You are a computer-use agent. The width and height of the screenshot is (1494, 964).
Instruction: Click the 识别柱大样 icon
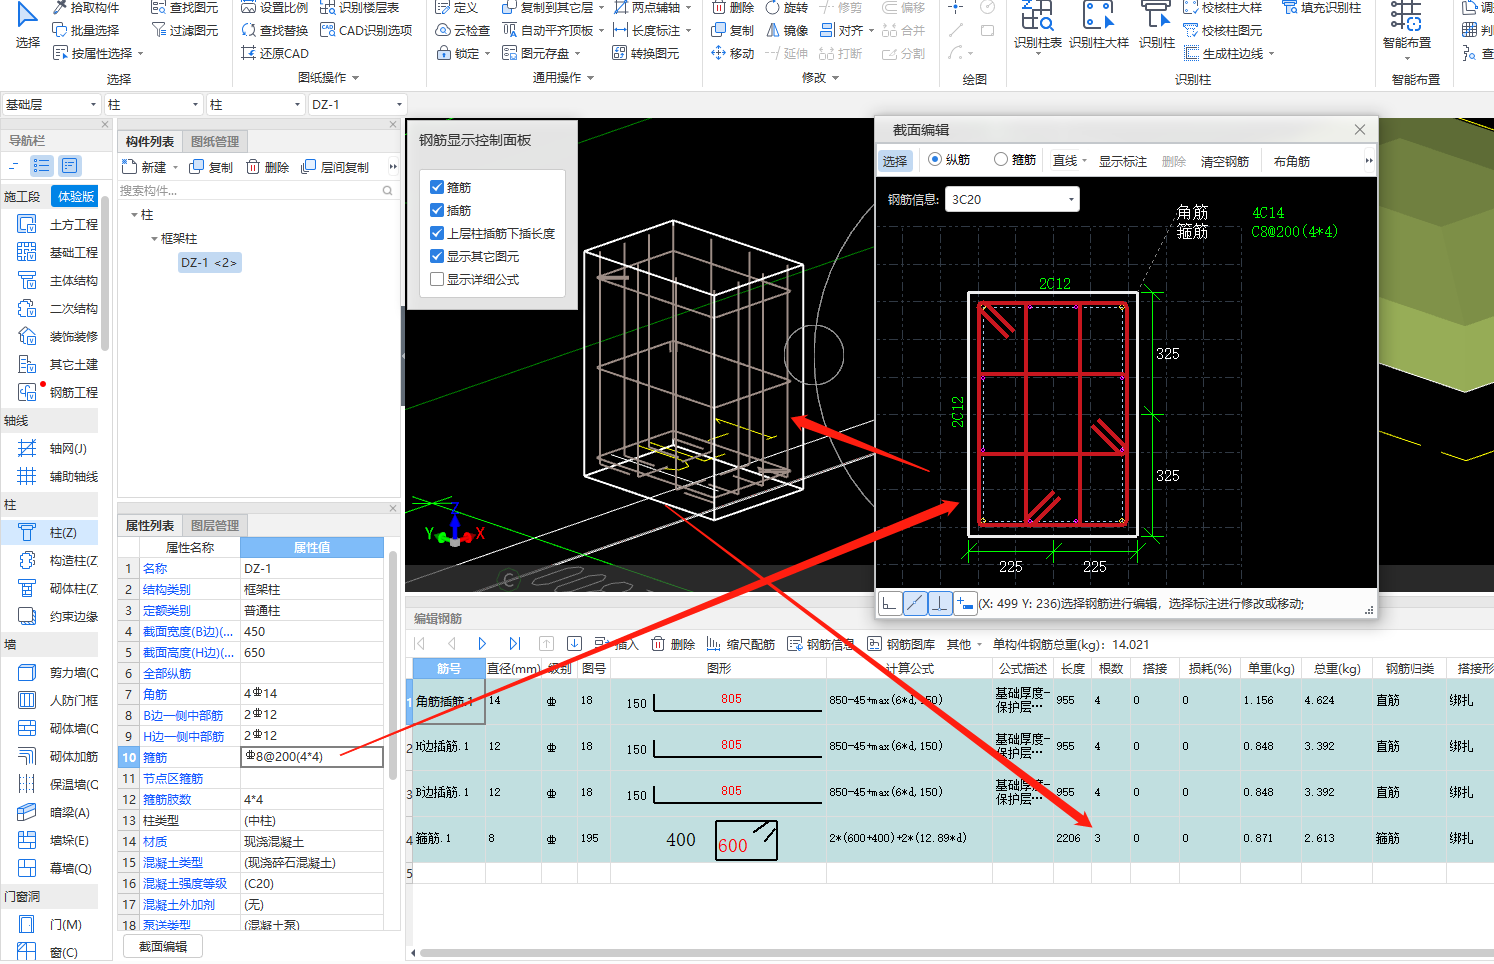coord(1098,25)
